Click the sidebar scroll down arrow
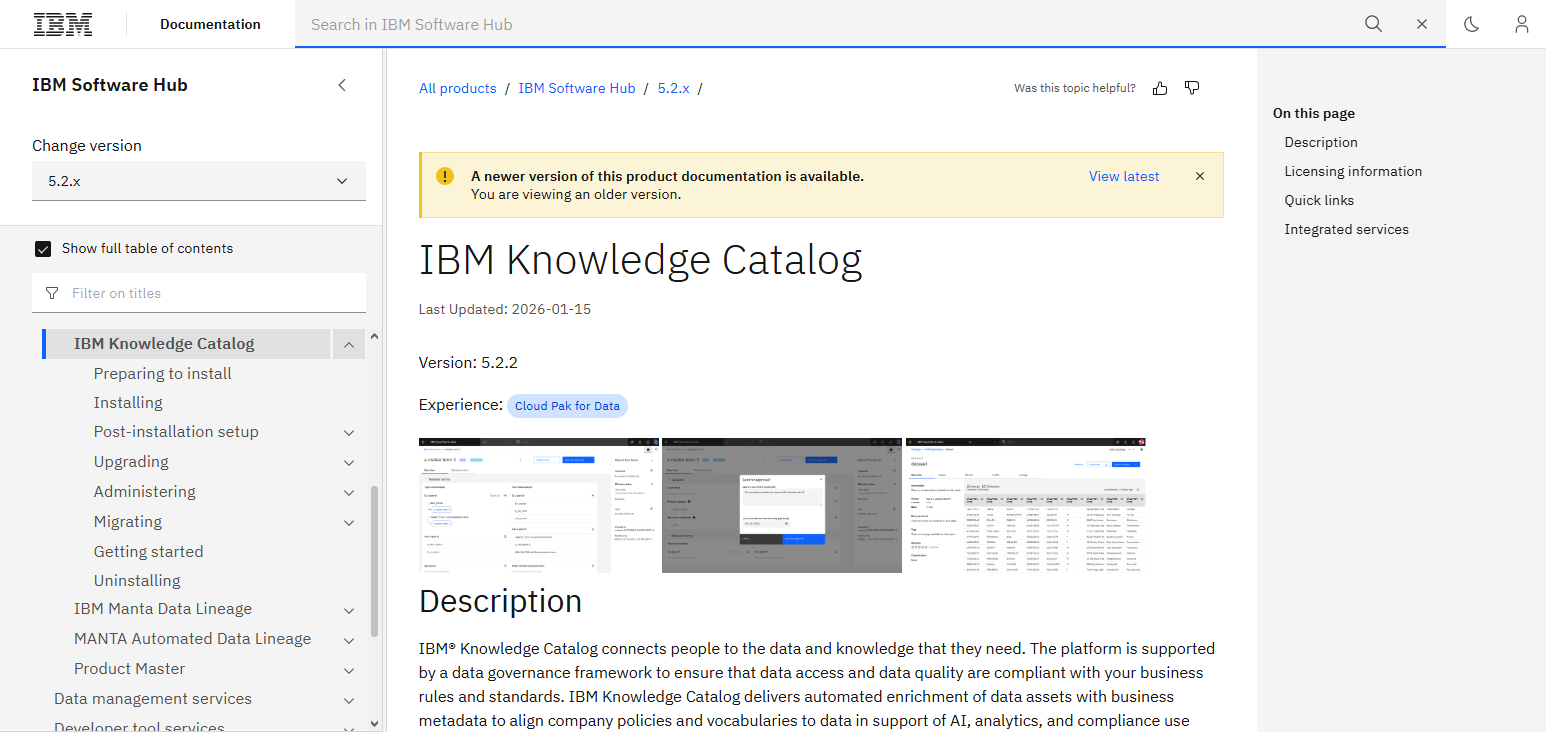 375,722
